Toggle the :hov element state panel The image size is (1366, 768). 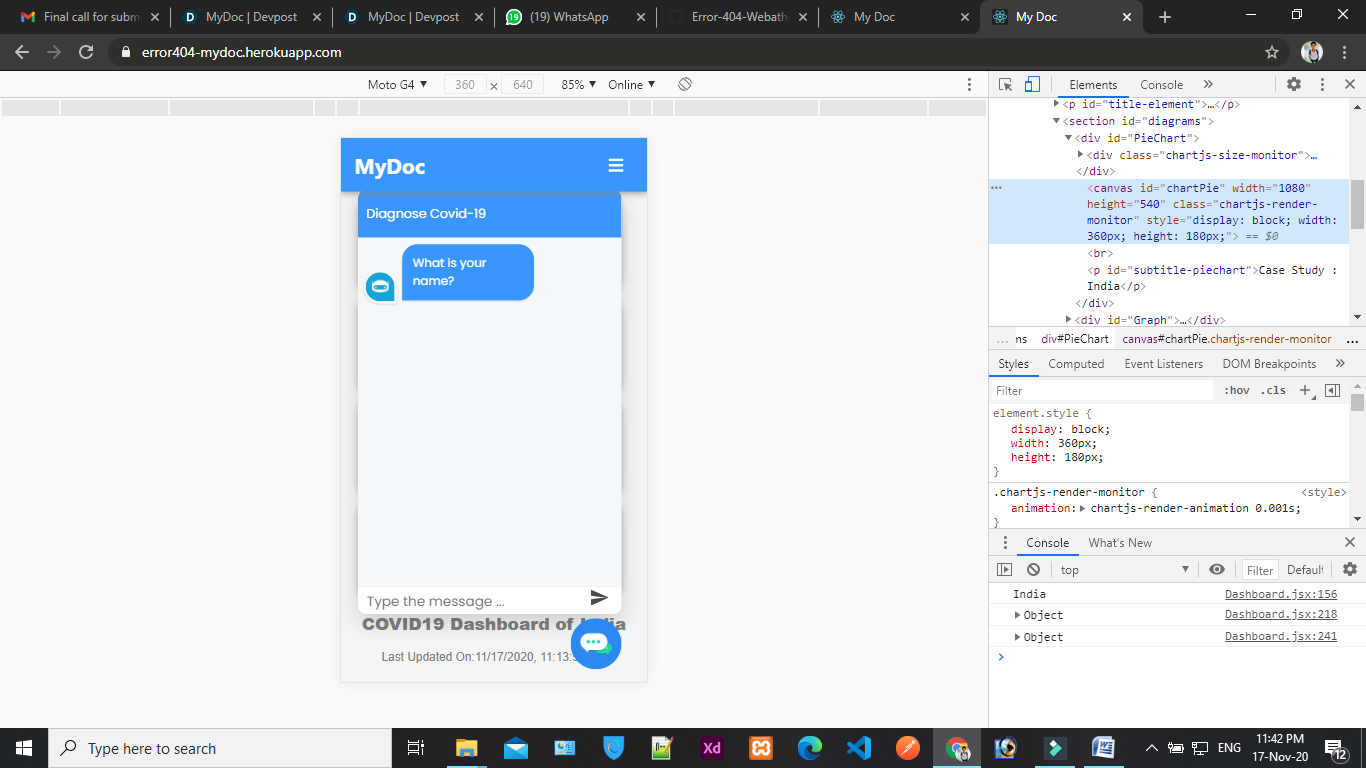1237,391
